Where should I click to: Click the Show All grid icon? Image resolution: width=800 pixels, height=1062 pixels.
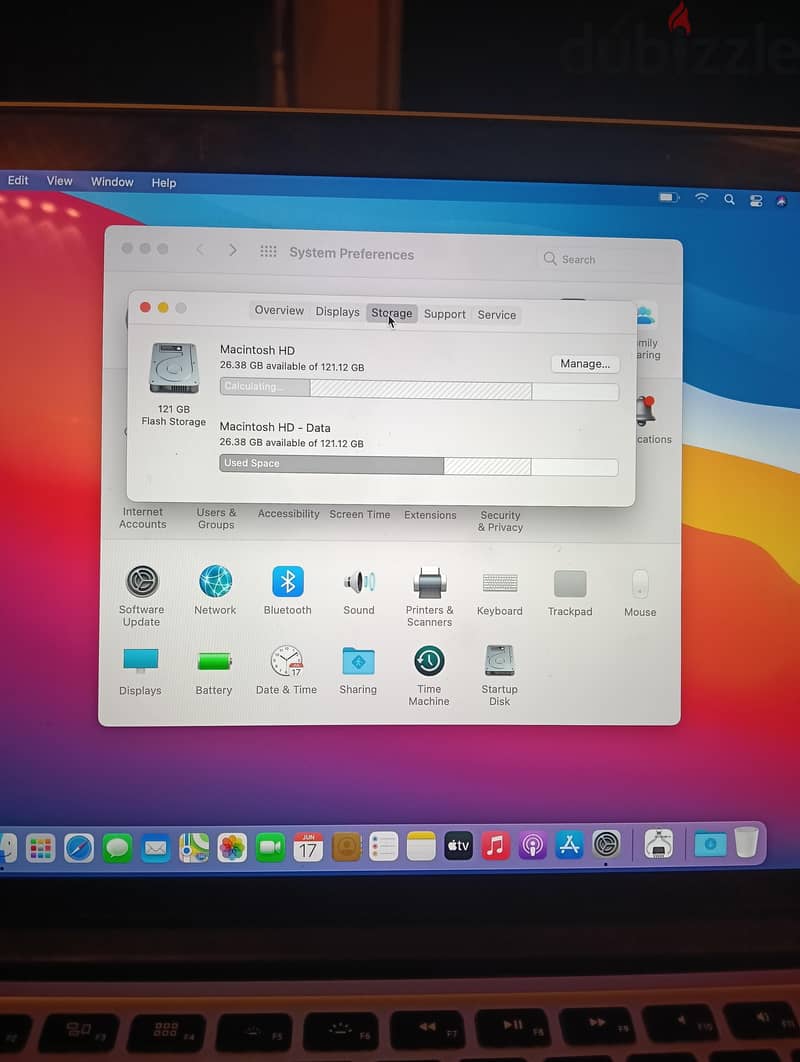pos(268,251)
